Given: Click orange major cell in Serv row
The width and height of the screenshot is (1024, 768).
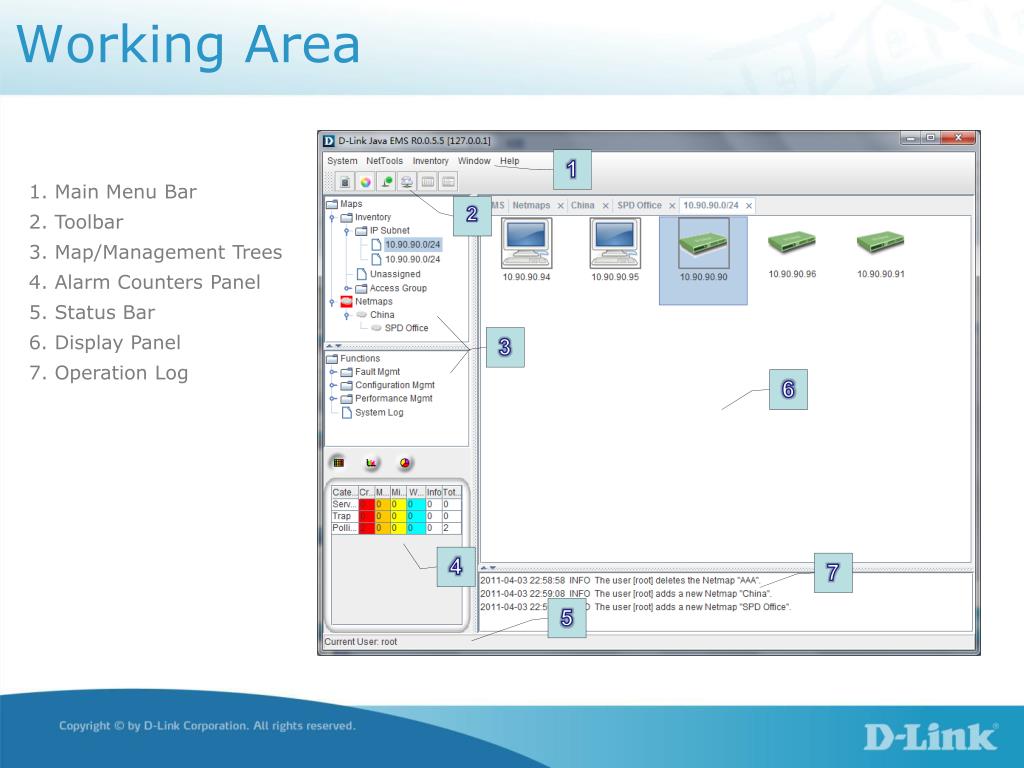Looking at the screenshot, I should 382,504.
